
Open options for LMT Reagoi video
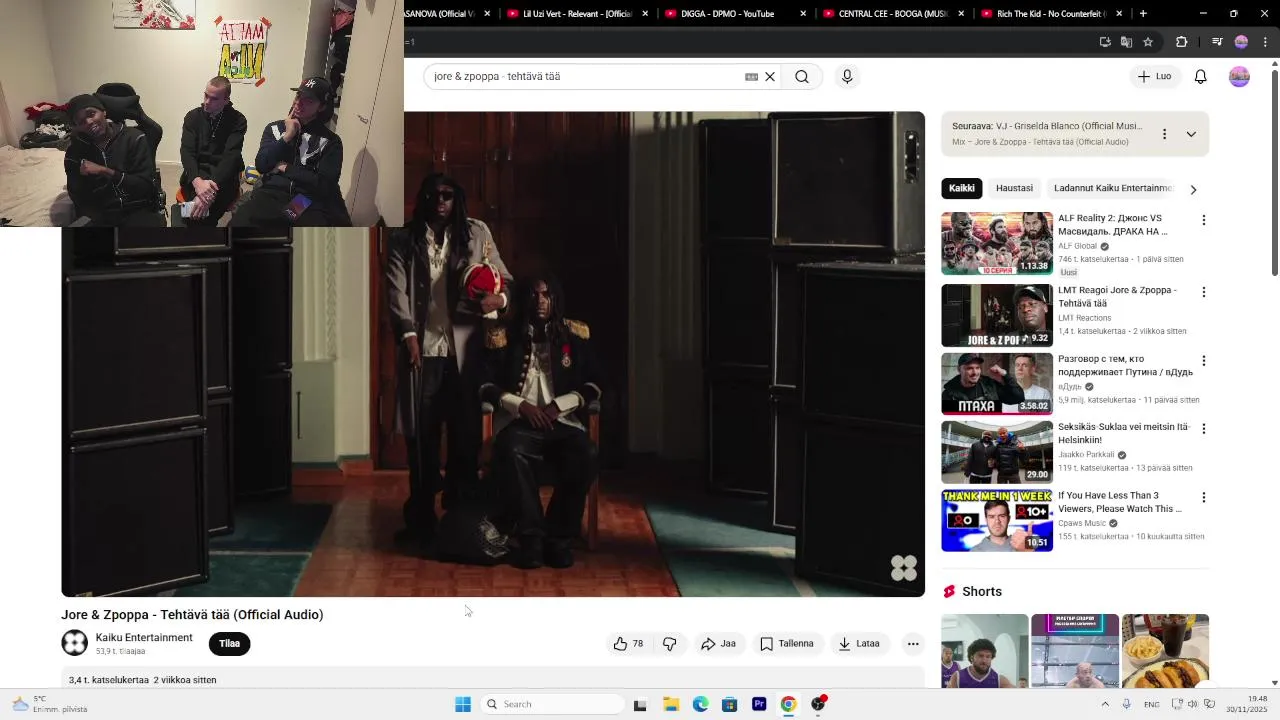1204,292
